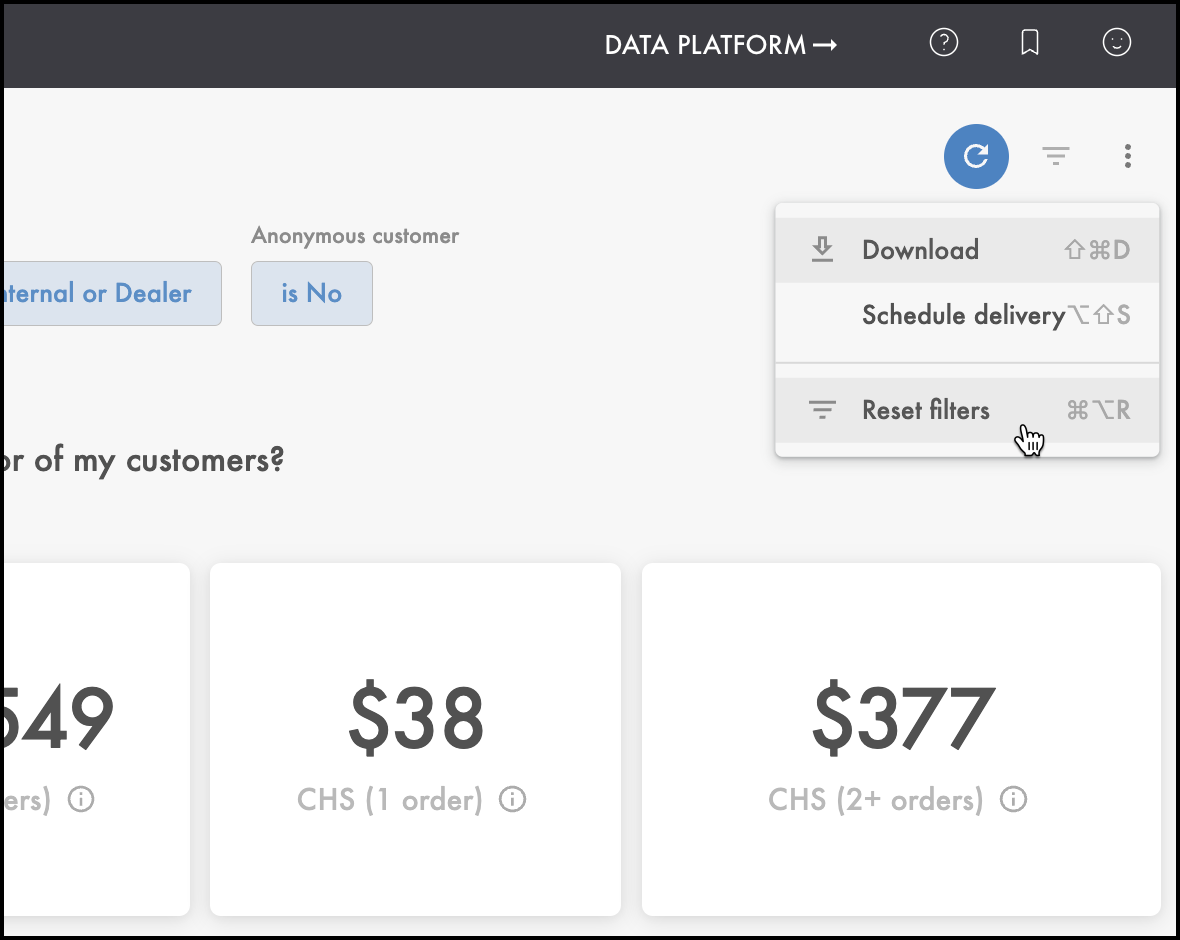This screenshot has height=940, width=1180.
Task: Click info icon on leftmost tile
Action: [x=81, y=799]
